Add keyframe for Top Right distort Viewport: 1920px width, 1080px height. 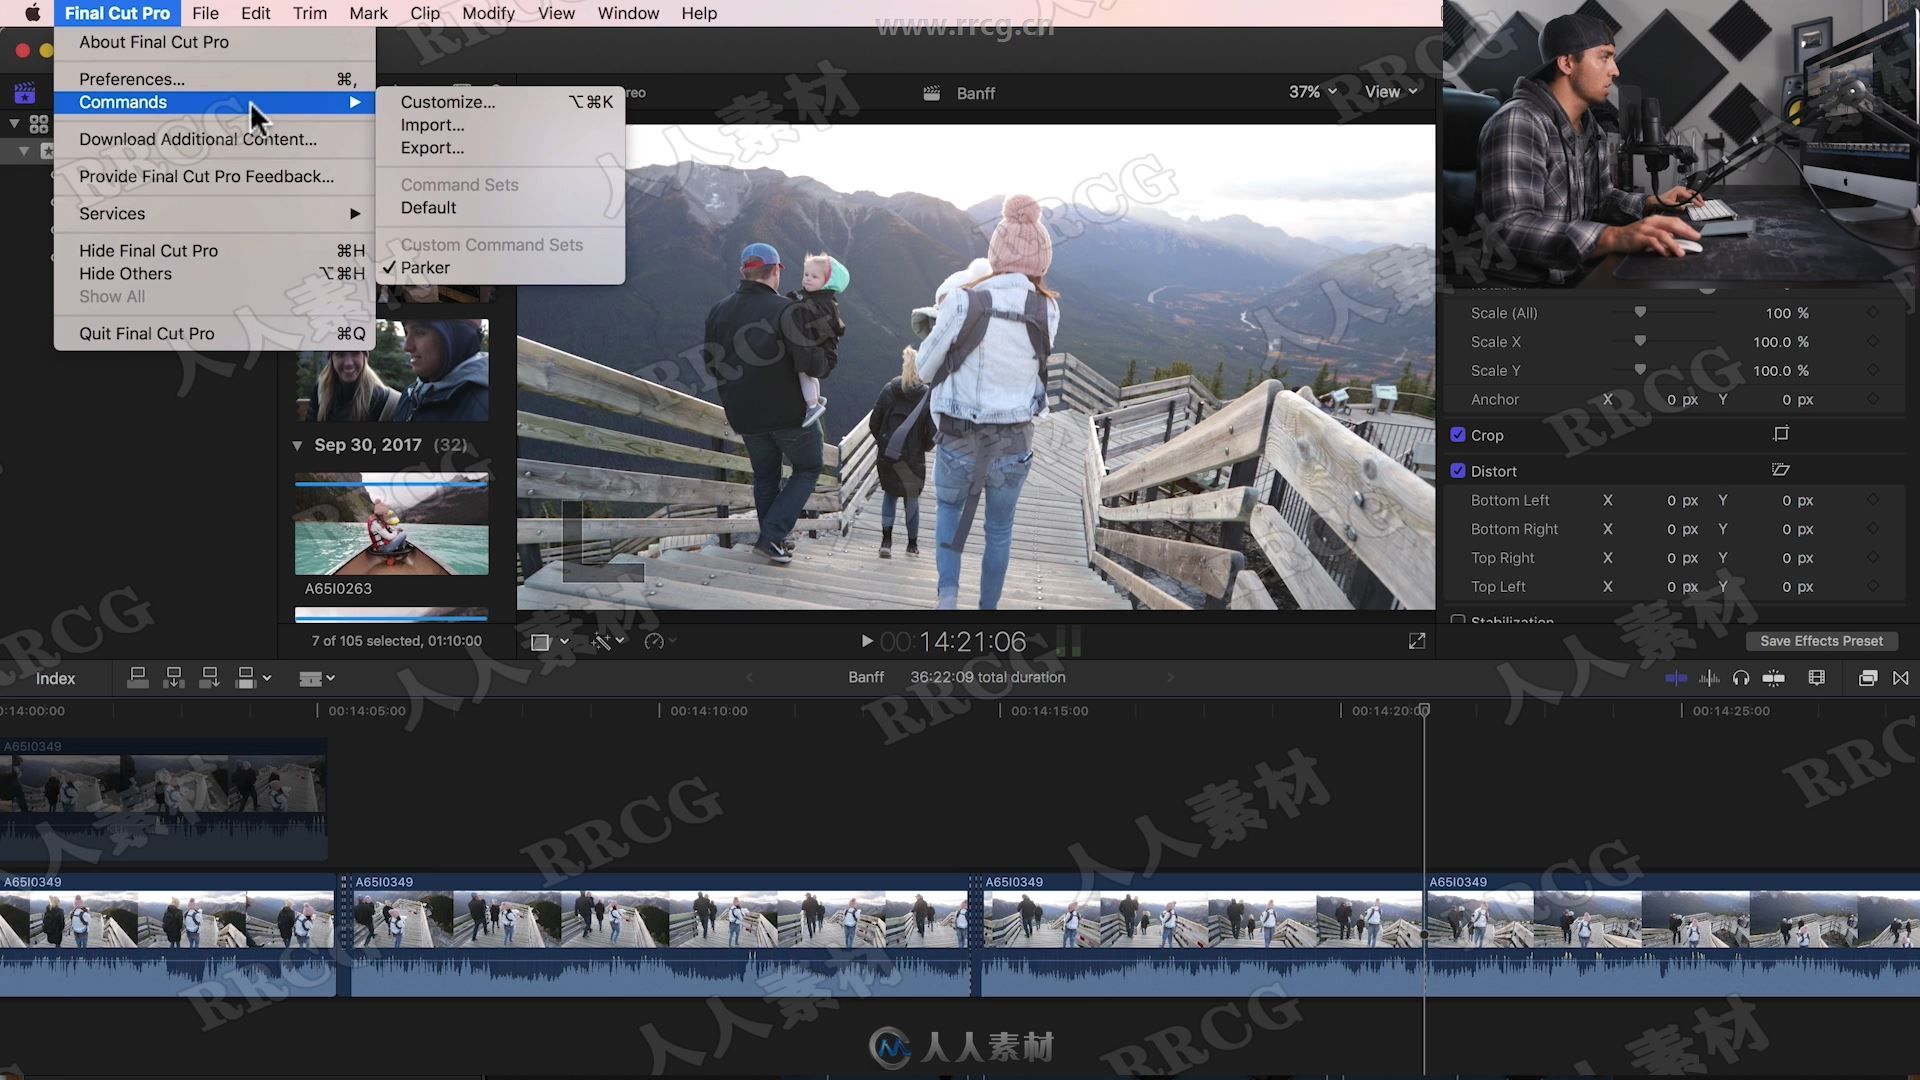(x=1873, y=558)
